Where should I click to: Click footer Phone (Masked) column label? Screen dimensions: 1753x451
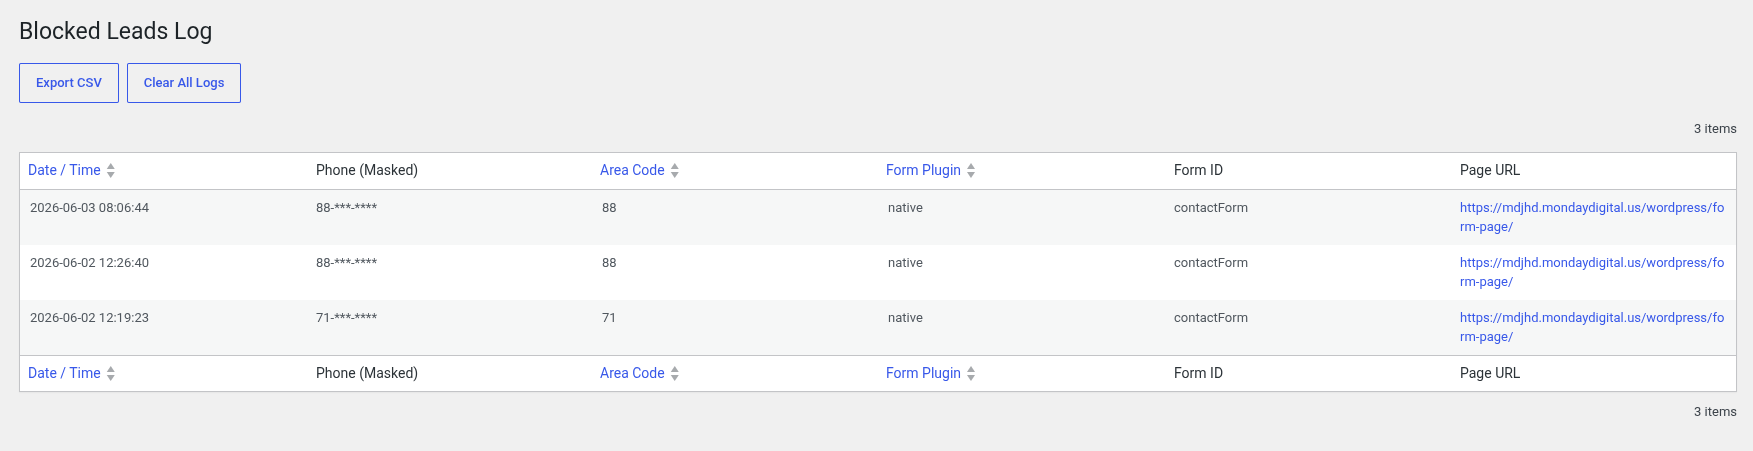pyautogui.click(x=367, y=373)
